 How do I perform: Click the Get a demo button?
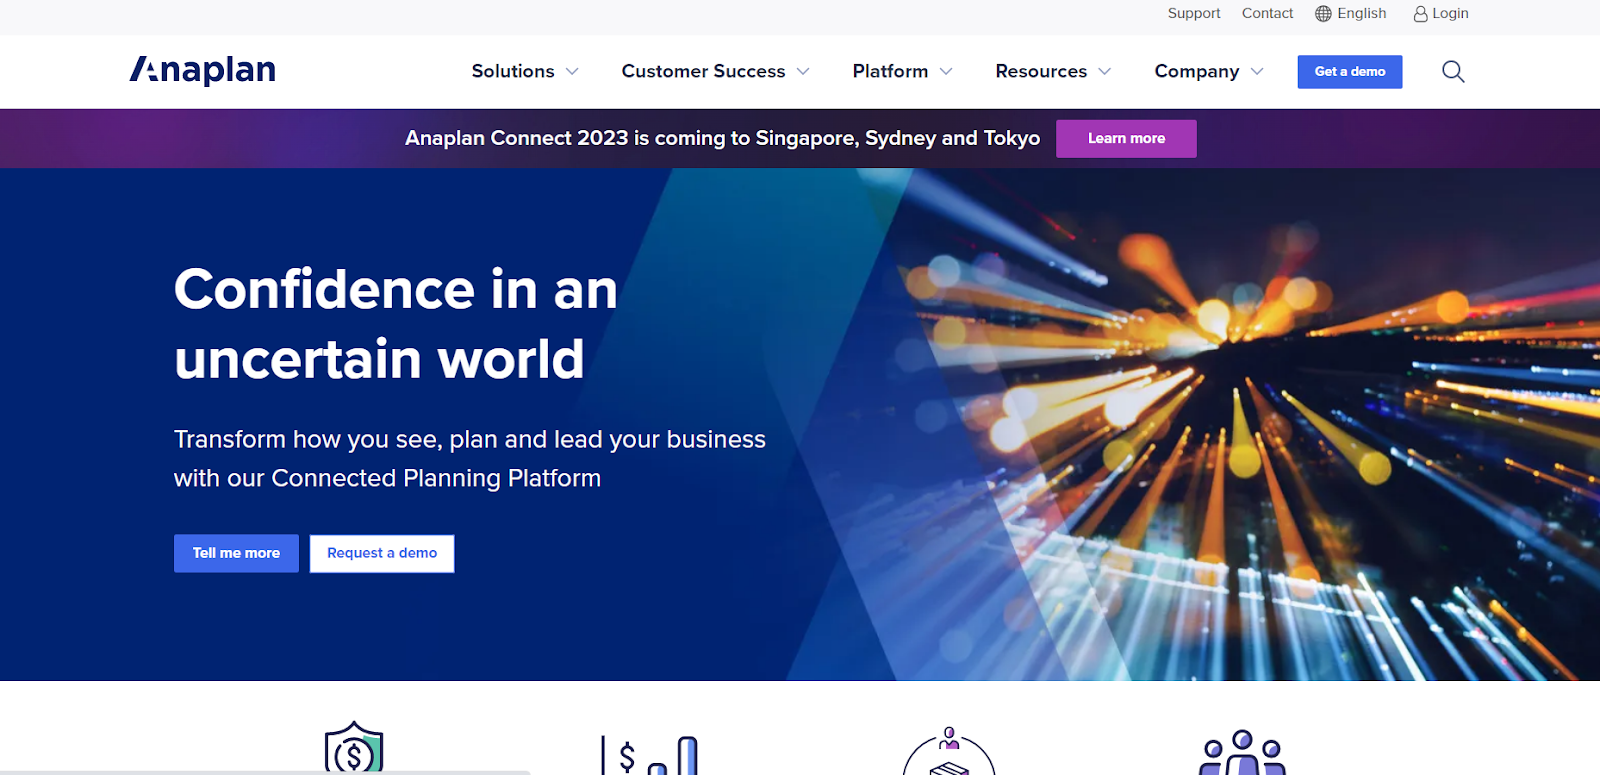coord(1350,71)
